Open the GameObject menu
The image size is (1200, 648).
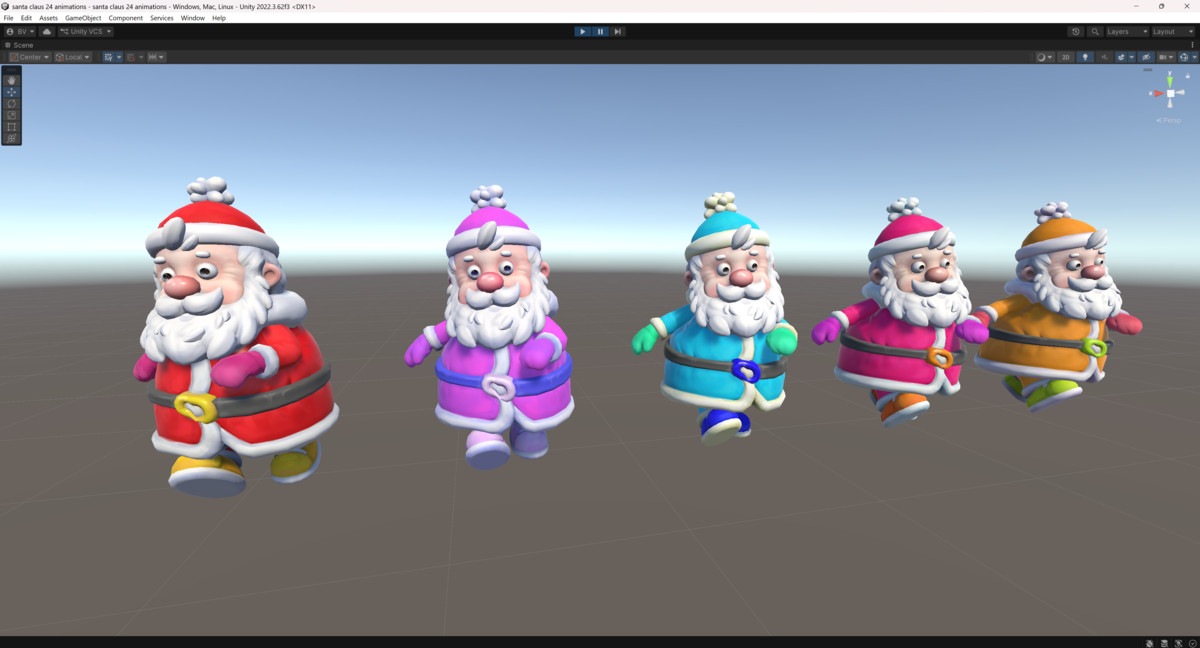[83, 18]
